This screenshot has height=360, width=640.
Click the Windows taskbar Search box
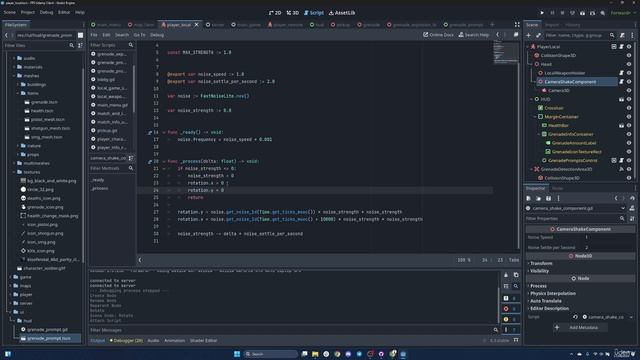(271, 354)
